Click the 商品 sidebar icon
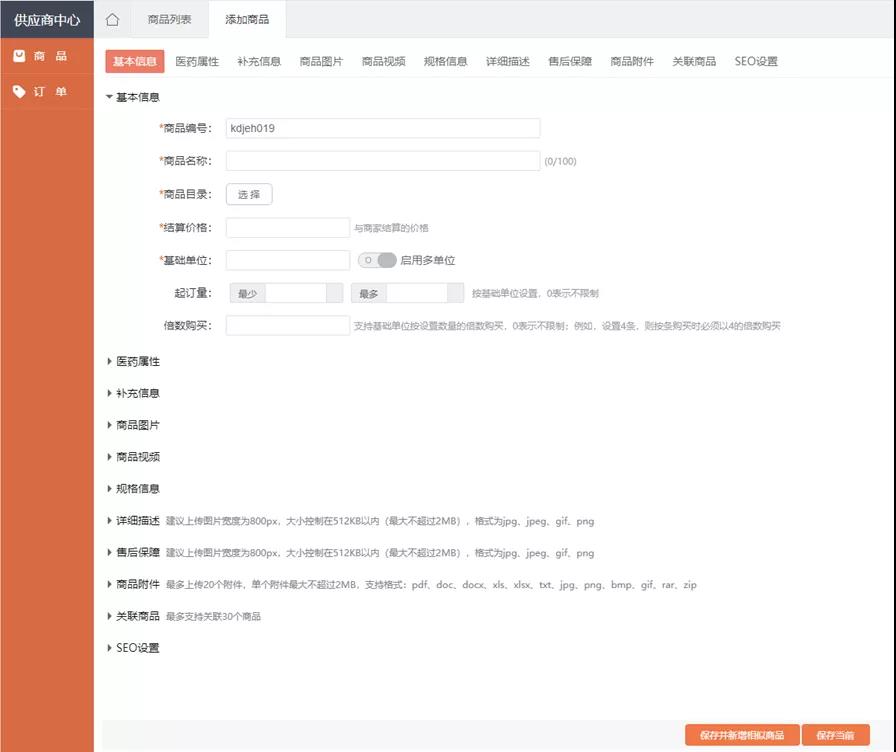 [19, 55]
